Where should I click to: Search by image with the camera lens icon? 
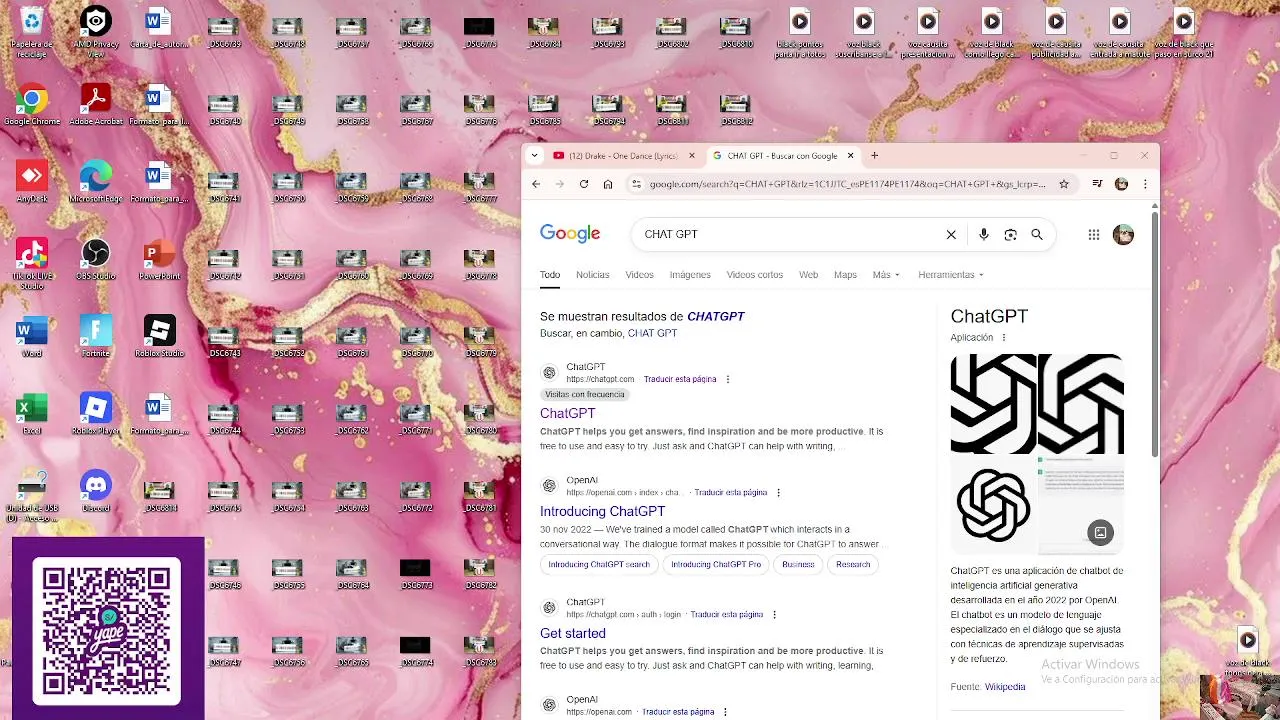pos(1010,234)
